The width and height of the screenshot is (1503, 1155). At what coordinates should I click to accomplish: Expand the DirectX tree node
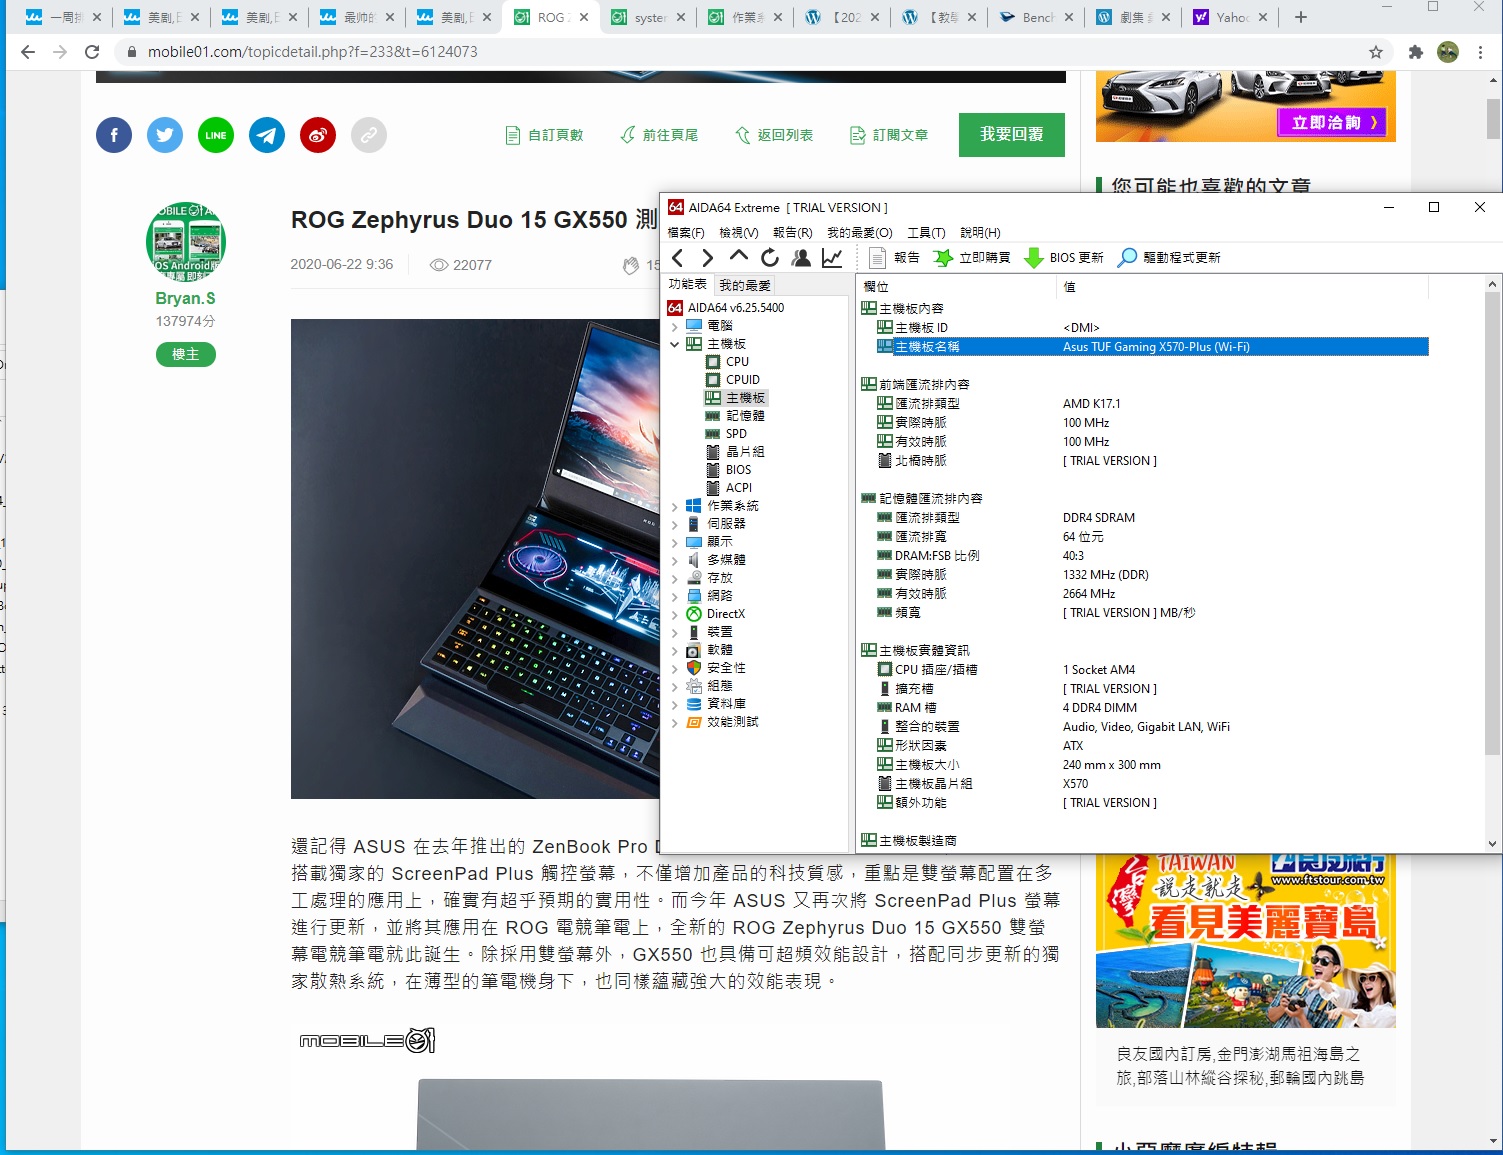(674, 614)
